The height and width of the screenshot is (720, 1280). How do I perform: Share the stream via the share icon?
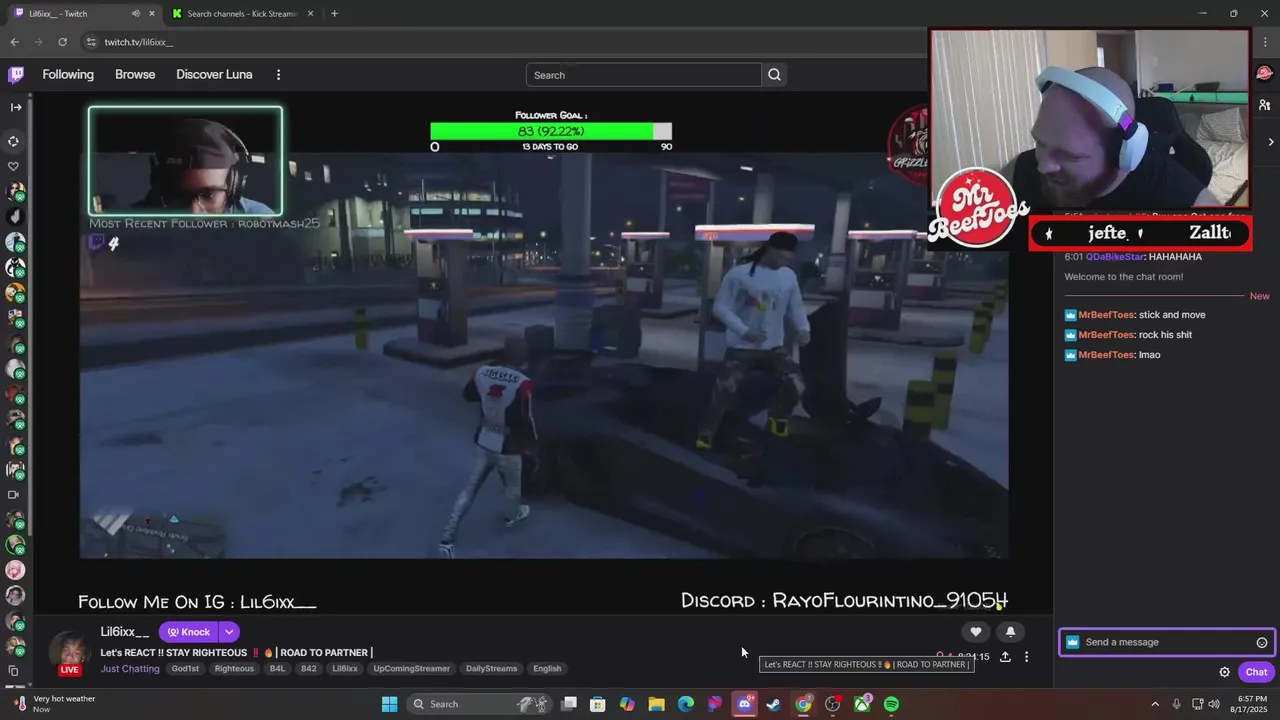coord(1005,657)
